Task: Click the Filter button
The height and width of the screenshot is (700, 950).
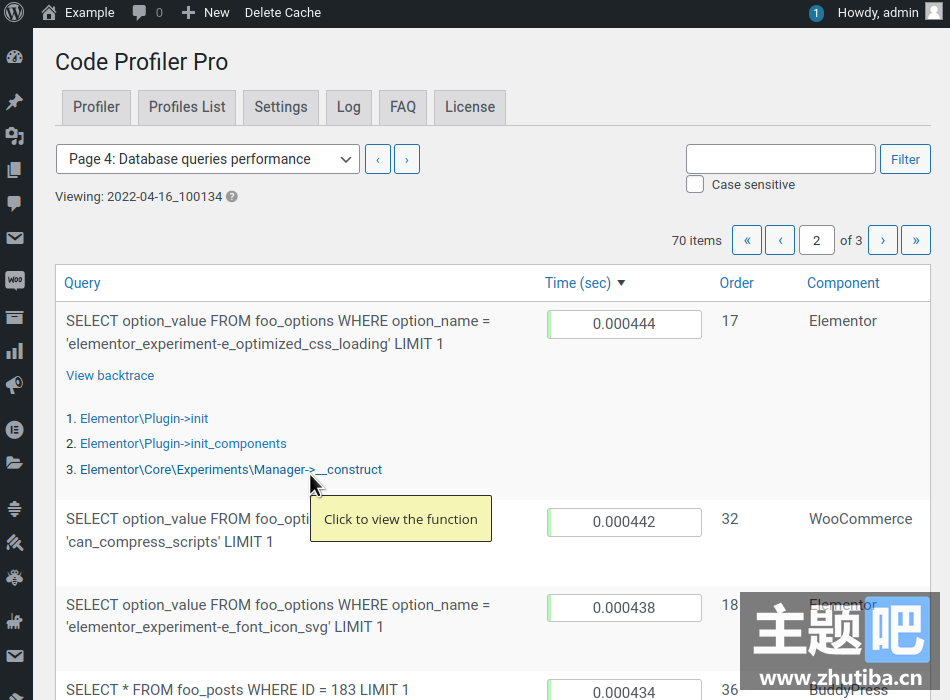Action: [905, 159]
